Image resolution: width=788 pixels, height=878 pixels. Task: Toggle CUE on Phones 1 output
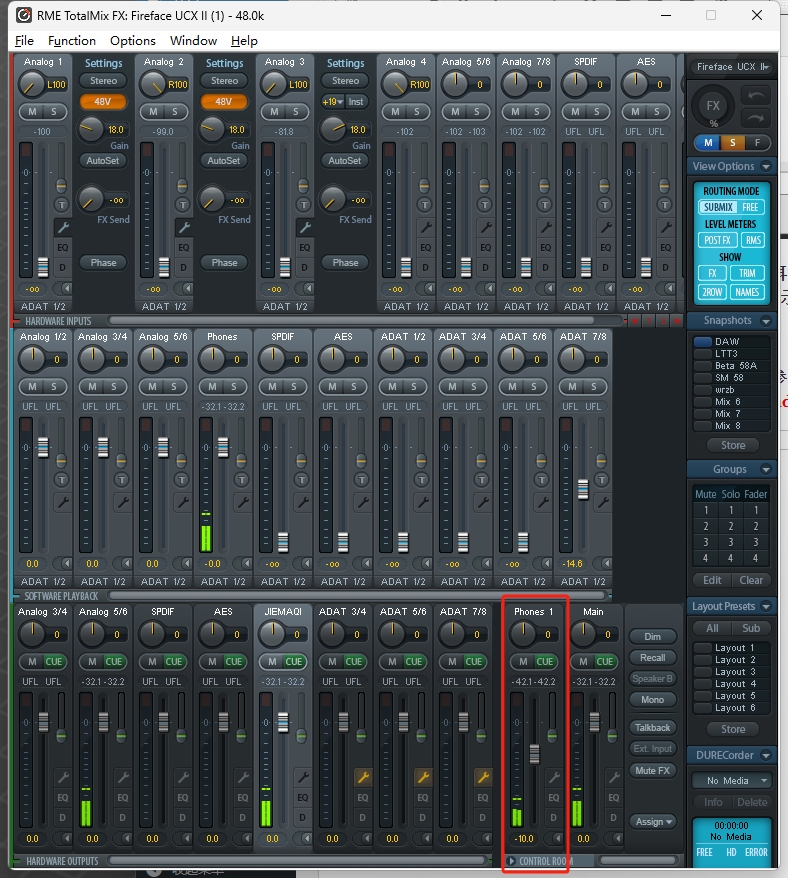pos(545,661)
